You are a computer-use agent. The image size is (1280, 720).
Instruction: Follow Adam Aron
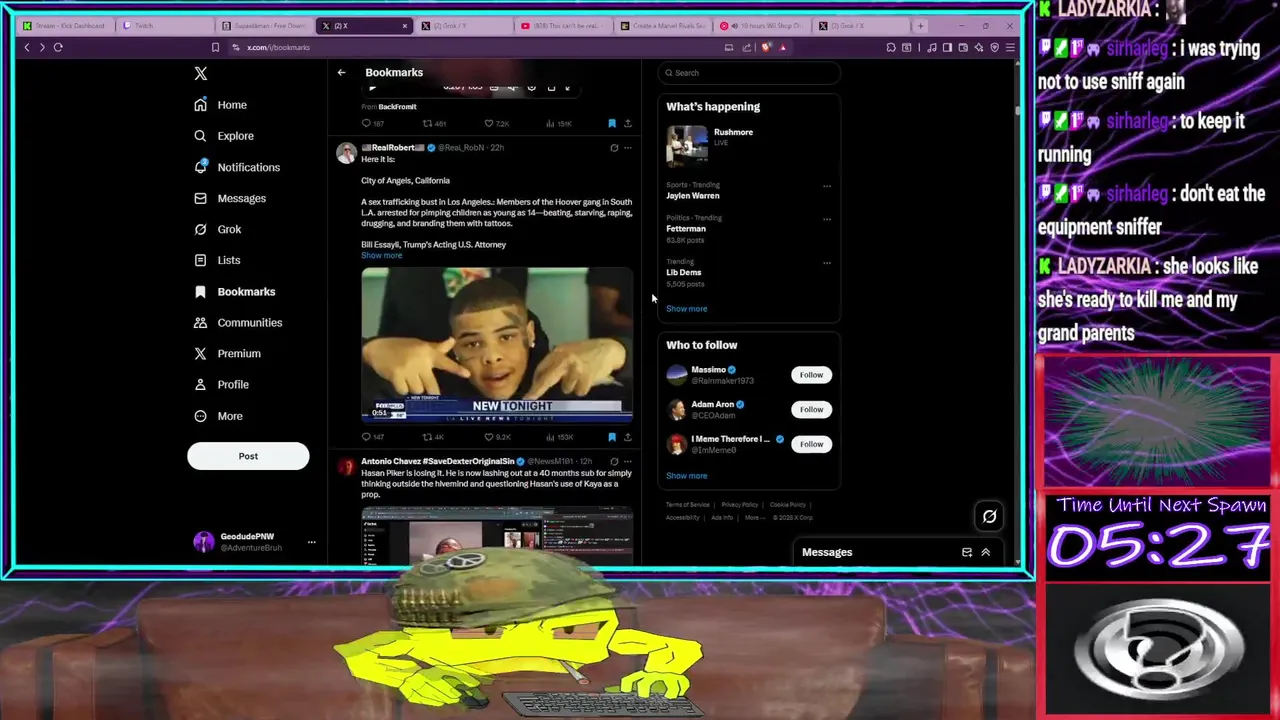tap(811, 409)
